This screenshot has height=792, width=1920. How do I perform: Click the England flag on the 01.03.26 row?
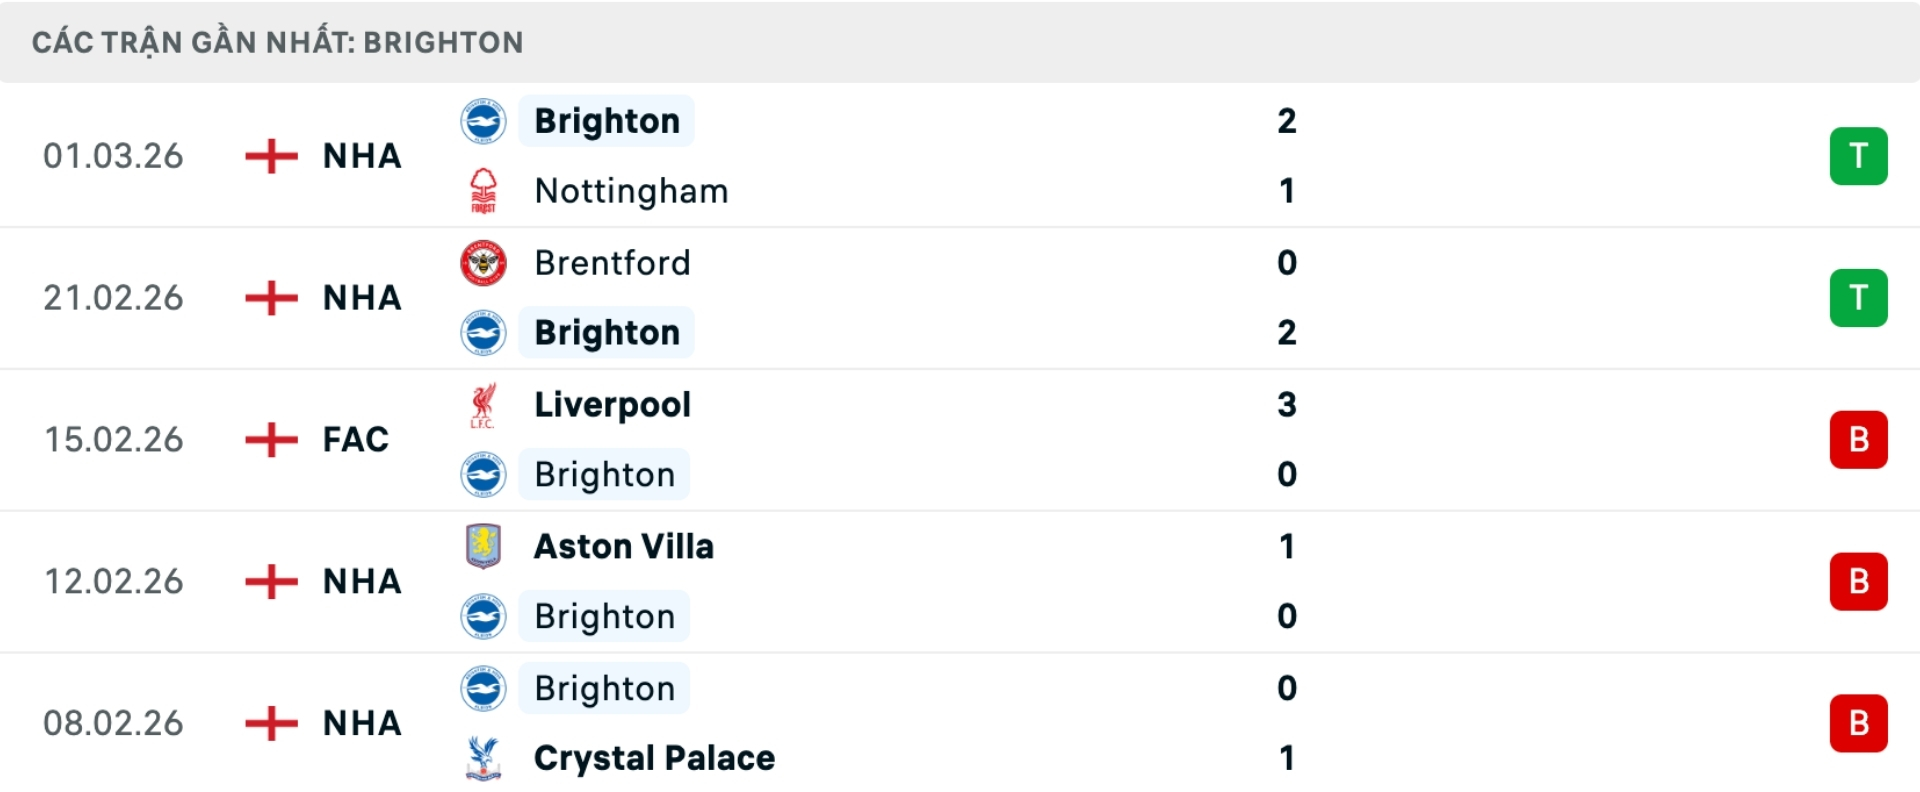click(270, 156)
